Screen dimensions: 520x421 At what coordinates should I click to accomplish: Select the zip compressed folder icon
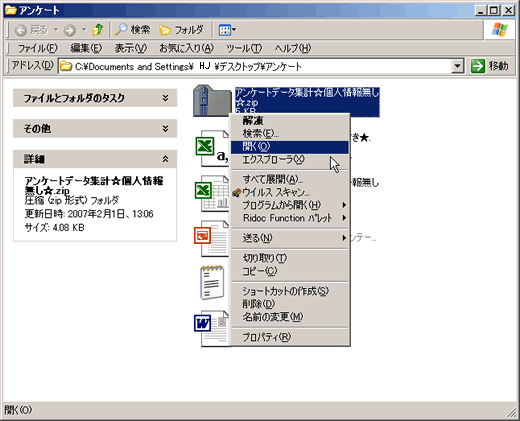coord(212,100)
